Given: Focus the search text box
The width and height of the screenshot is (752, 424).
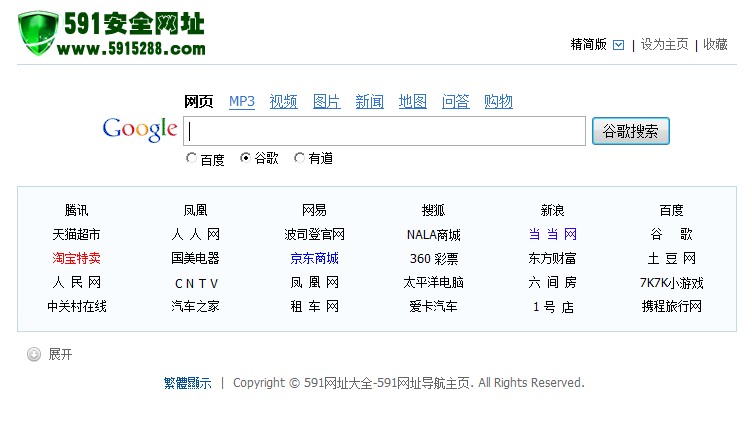Looking at the screenshot, I should click(x=384, y=131).
